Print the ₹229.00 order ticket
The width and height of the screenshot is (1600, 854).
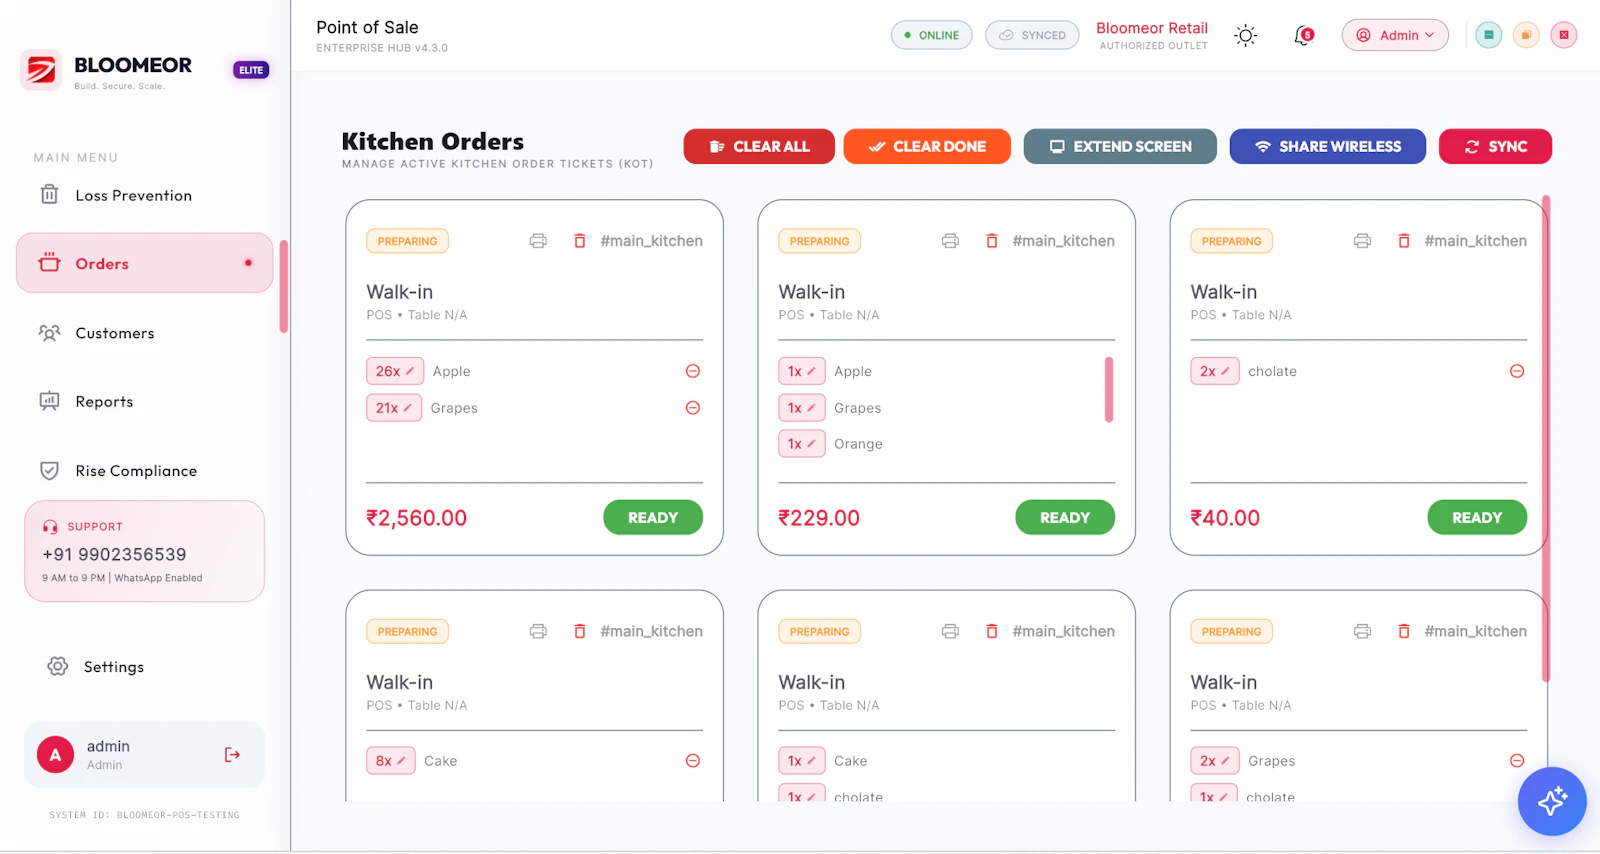950,241
